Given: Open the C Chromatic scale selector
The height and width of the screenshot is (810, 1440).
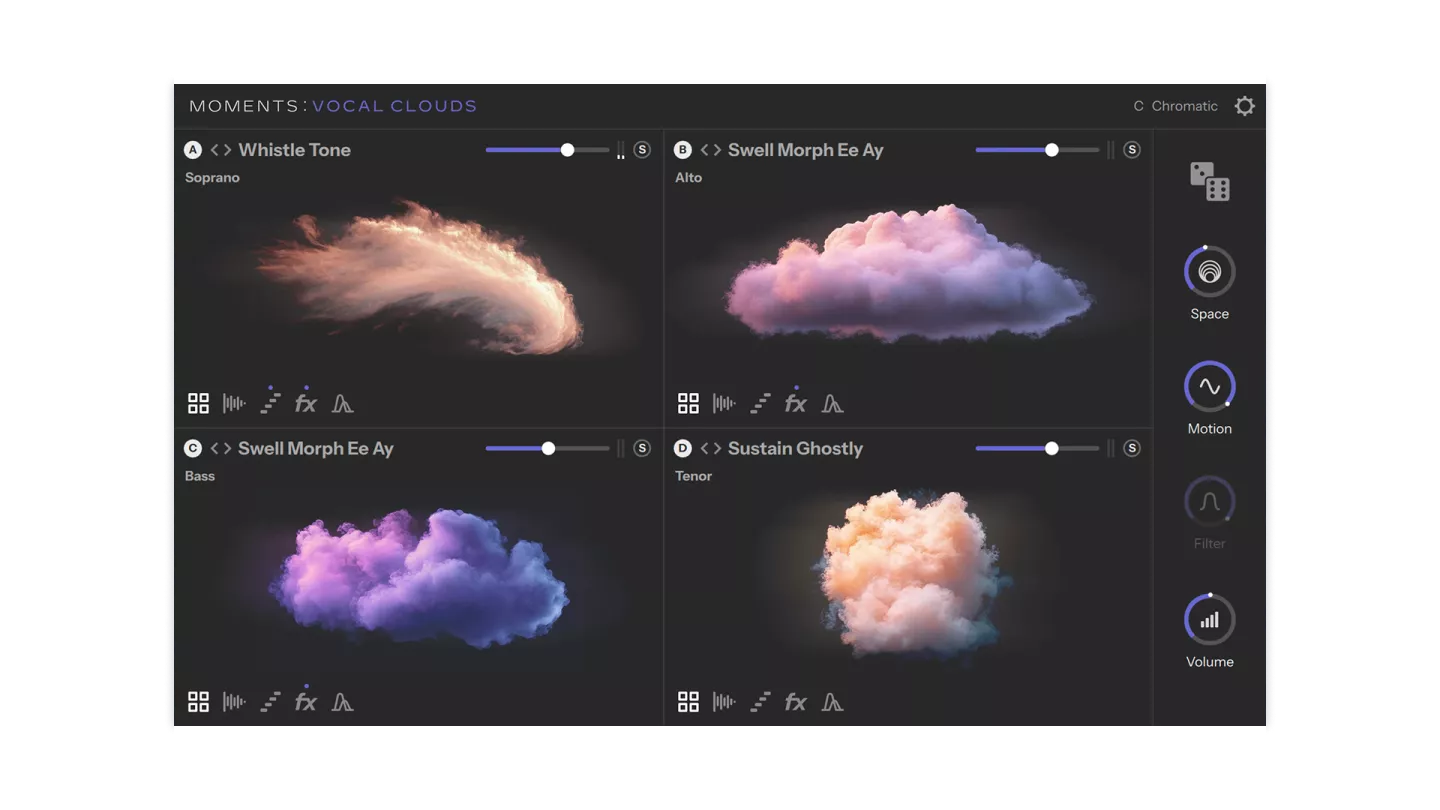Looking at the screenshot, I should [1175, 106].
